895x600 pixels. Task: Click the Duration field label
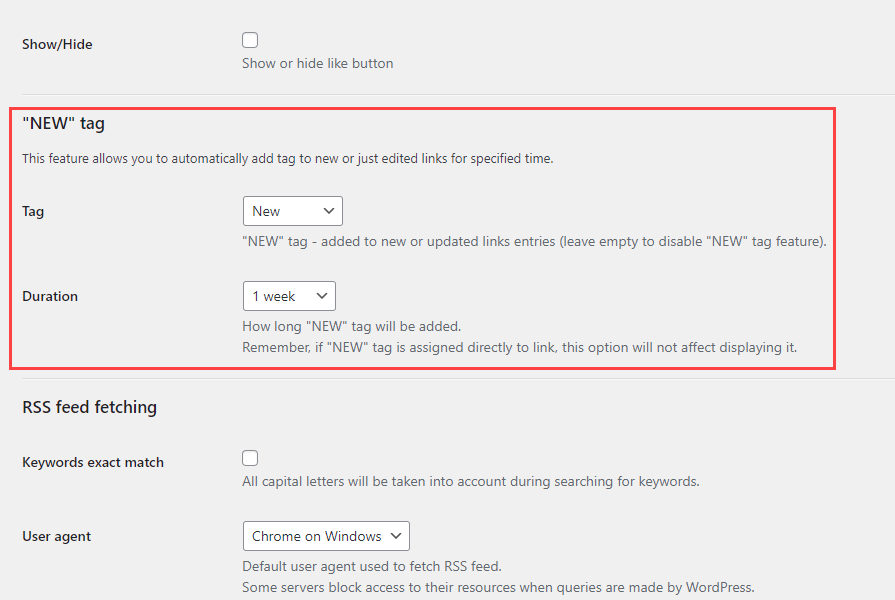click(x=50, y=297)
